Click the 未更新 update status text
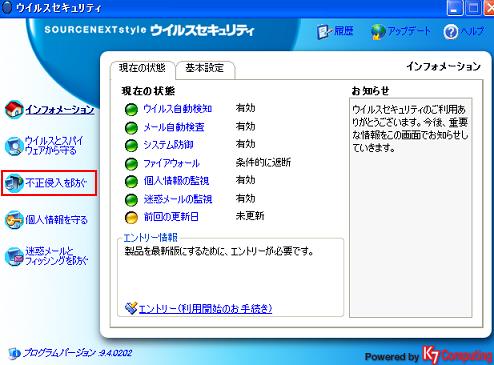The image size is (494, 365). [x=250, y=216]
